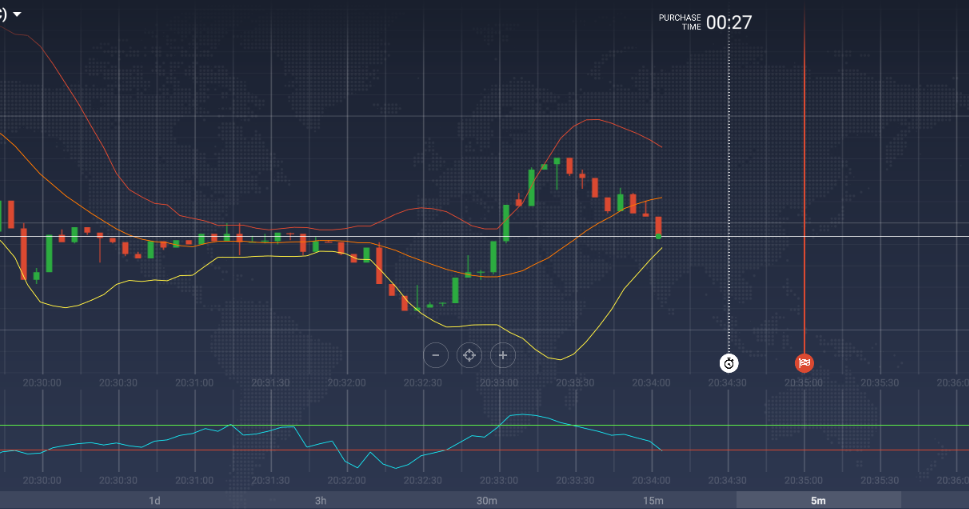969x509 pixels.
Task: Zoom in the chart with plus button
Action: (x=502, y=355)
